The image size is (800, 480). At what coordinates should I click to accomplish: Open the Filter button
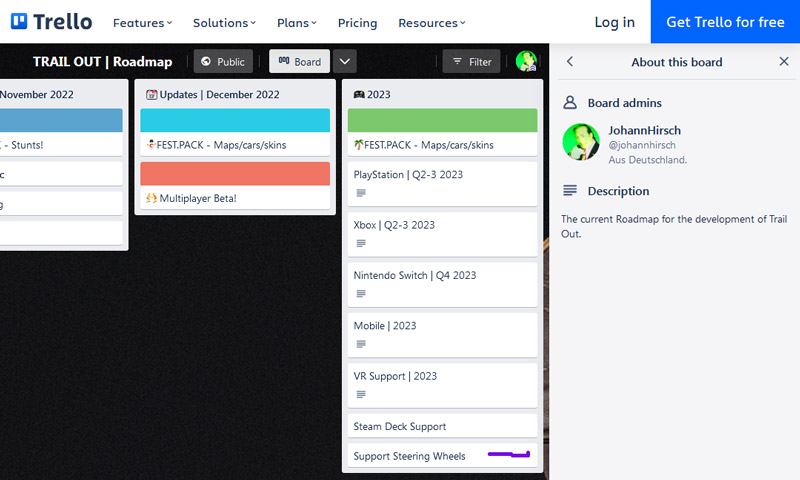pyautogui.click(x=471, y=61)
